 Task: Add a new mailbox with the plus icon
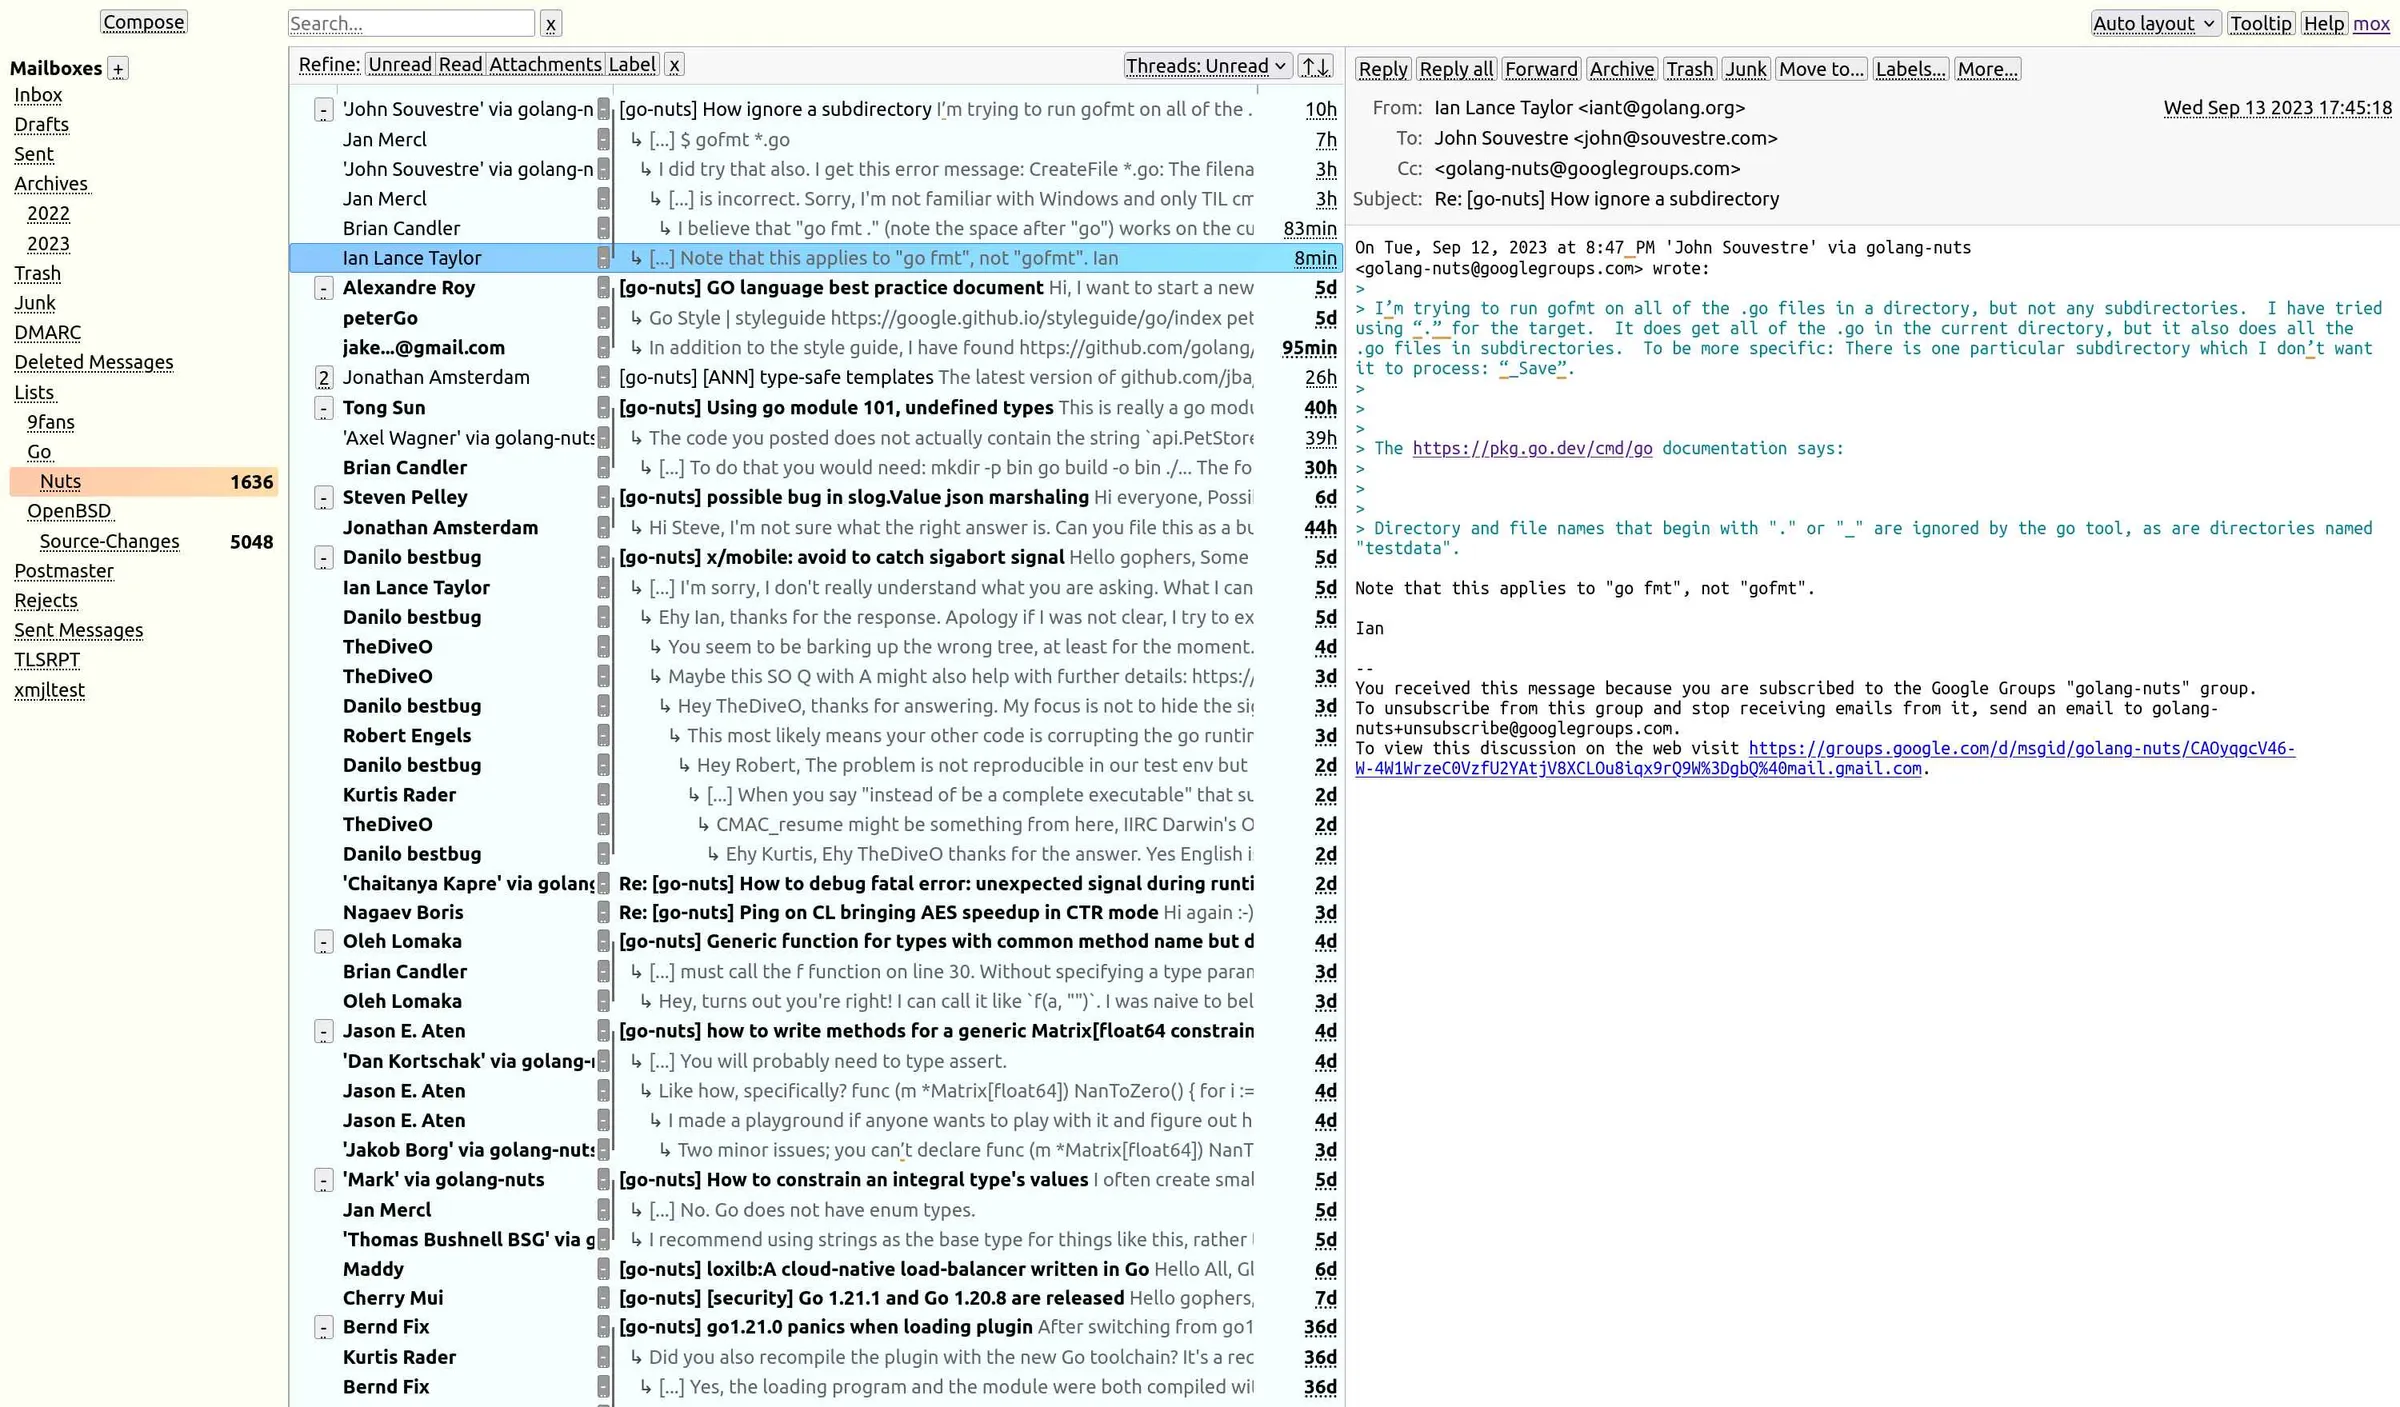tap(118, 68)
